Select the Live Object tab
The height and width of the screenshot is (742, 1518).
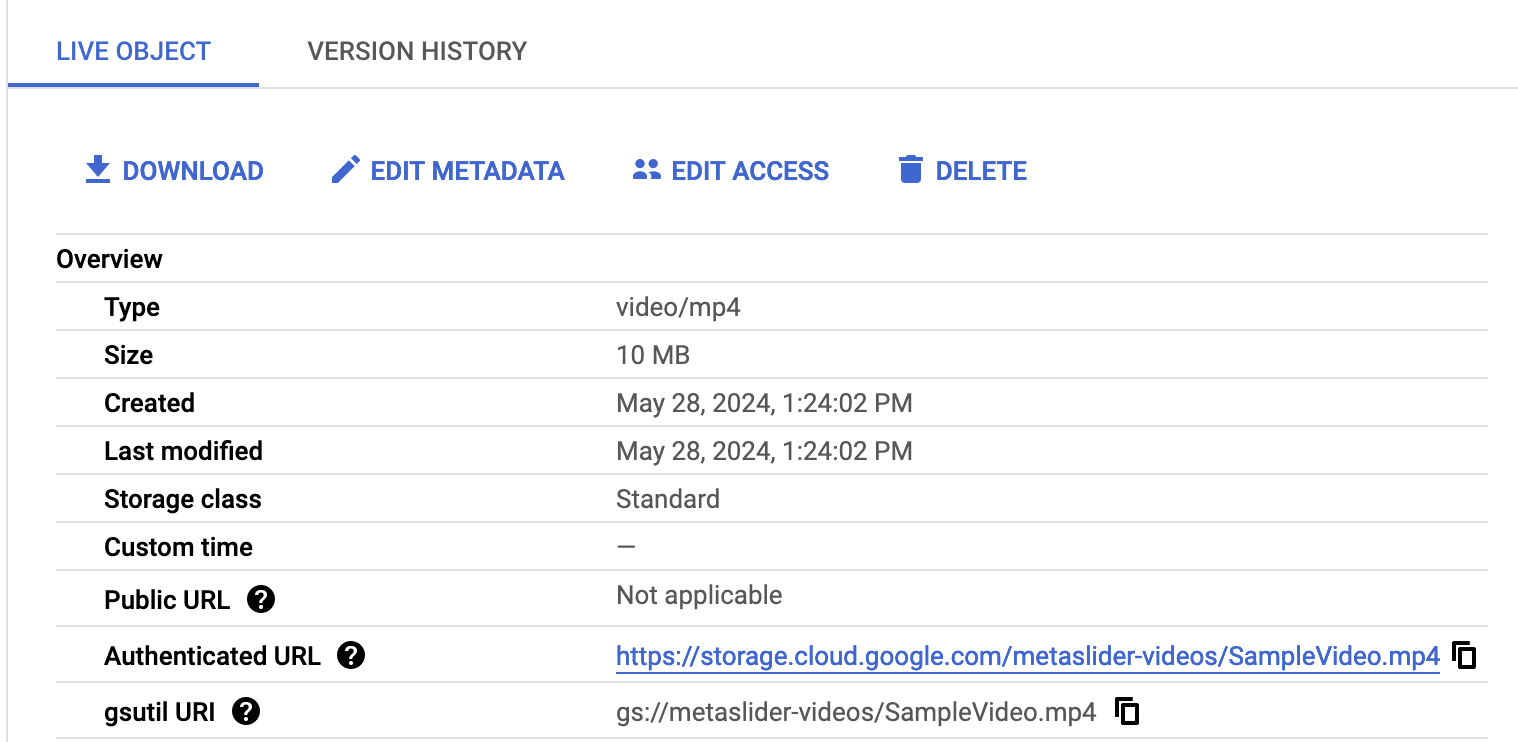[133, 51]
